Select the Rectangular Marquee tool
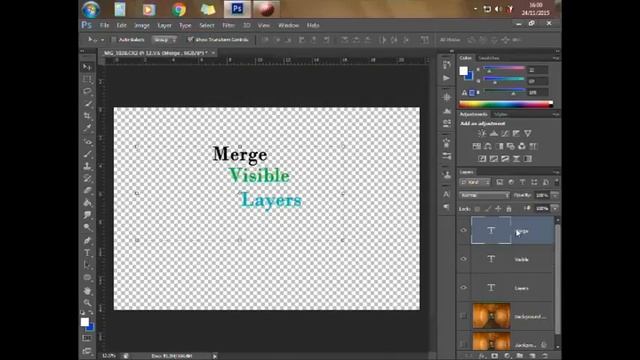The width and height of the screenshot is (640, 360). pyautogui.click(x=87, y=79)
